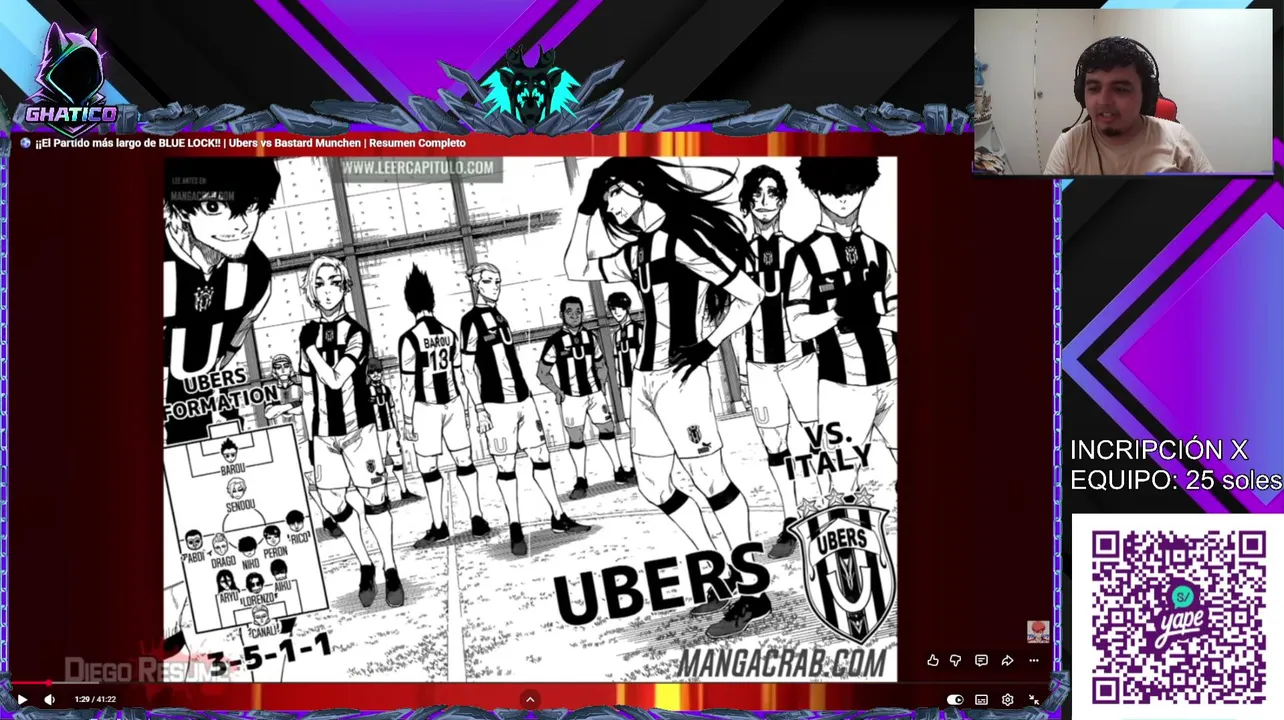1284x720 pixels.
Task: Mute the video volume speaker icon
Action: (49, 700)
